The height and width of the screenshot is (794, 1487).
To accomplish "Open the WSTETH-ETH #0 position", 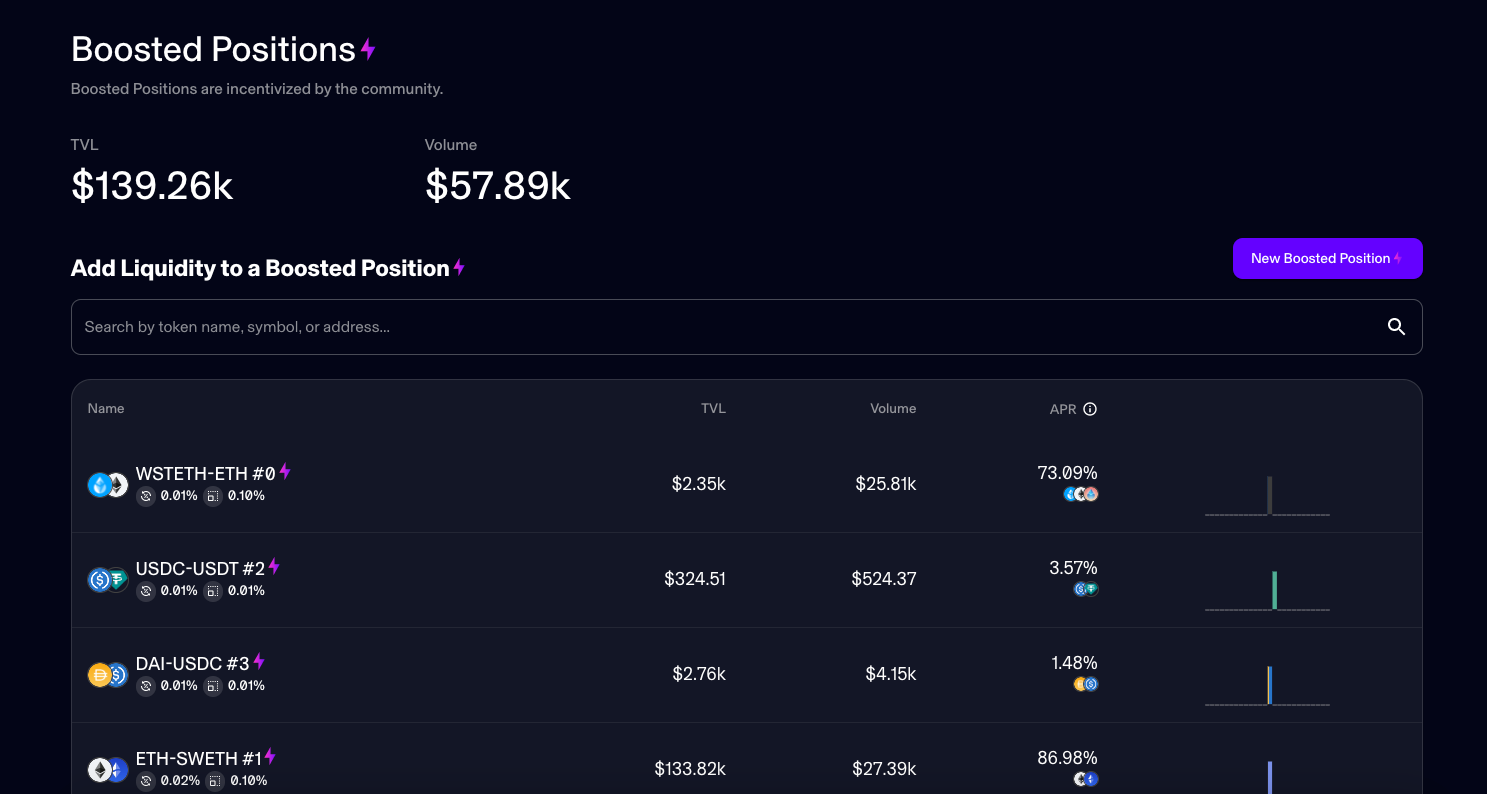I will 746,485.
